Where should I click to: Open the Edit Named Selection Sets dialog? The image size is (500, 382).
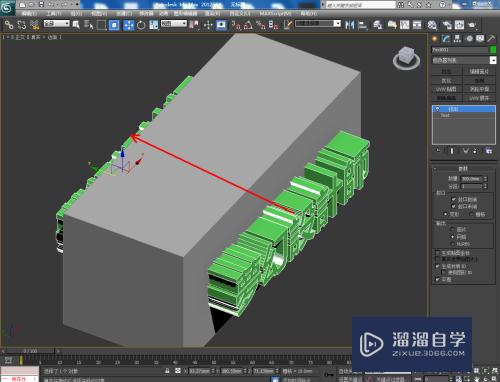tap(288, 25)
